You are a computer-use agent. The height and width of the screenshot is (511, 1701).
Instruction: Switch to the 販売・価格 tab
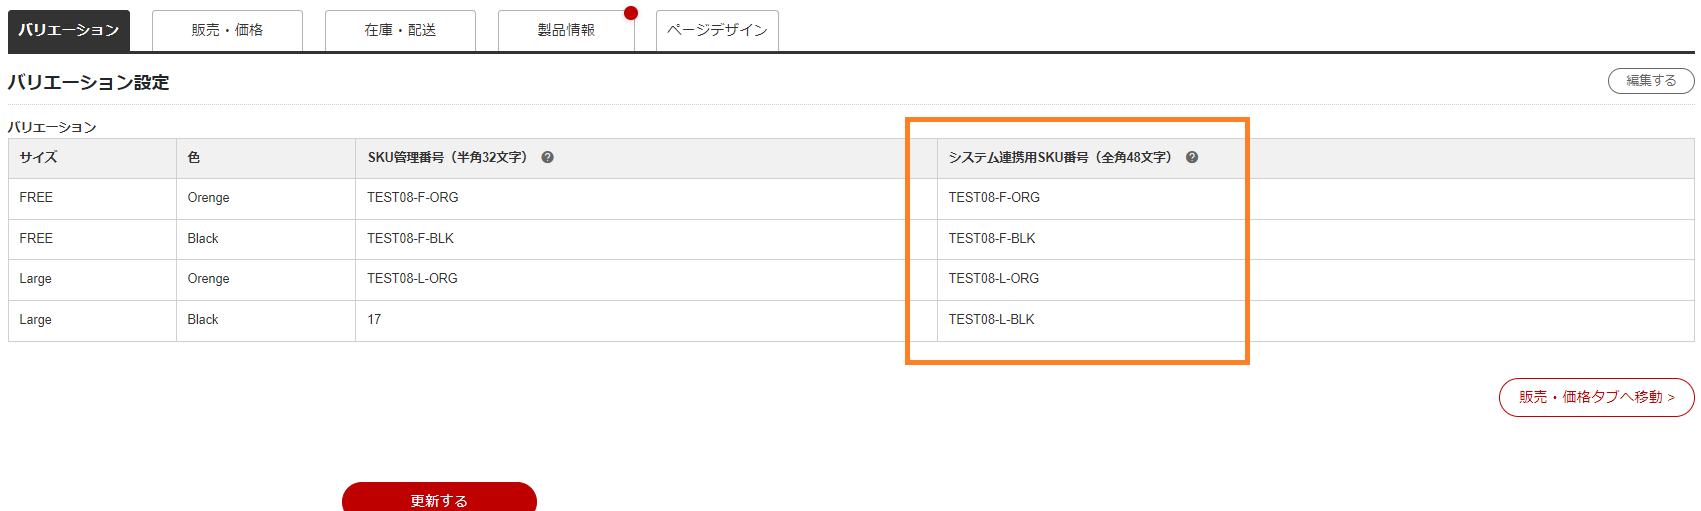(227, 30)
